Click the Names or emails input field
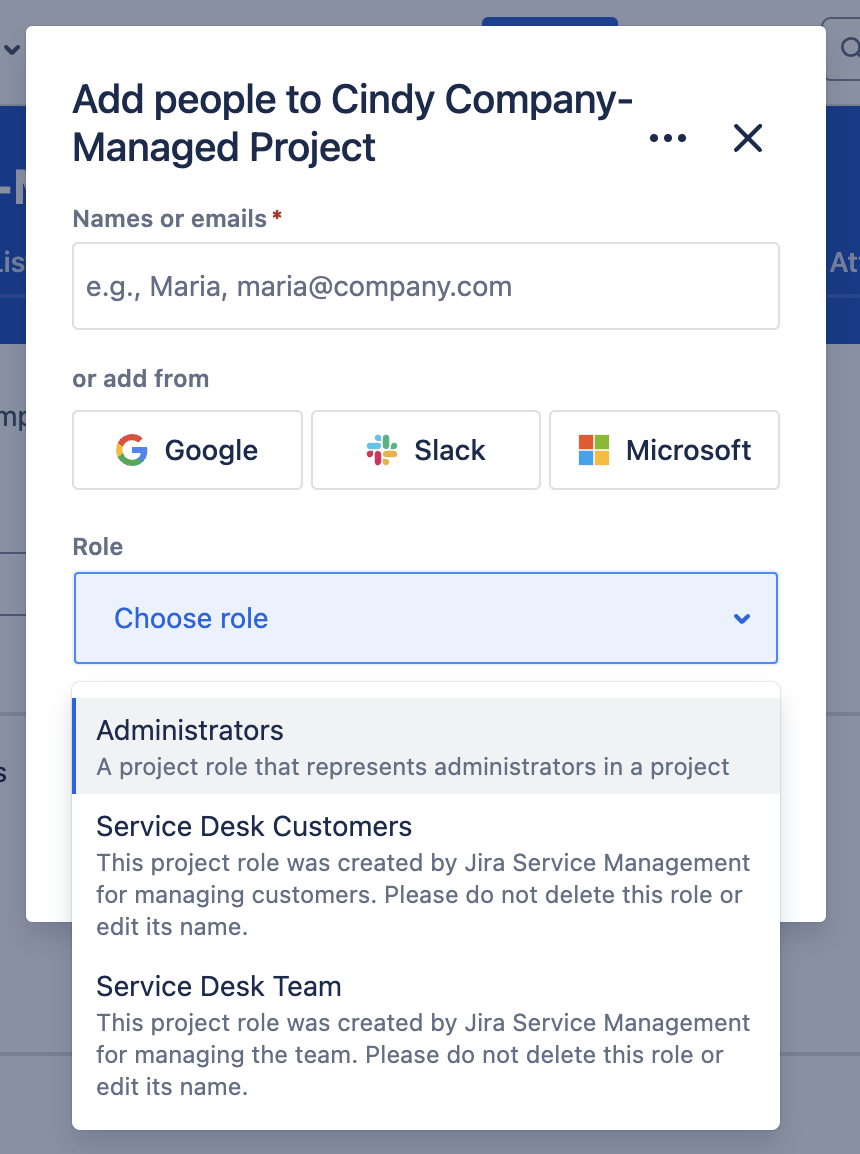The height and width of the screenshot is (1154, 860). click(x=425, y=286)
